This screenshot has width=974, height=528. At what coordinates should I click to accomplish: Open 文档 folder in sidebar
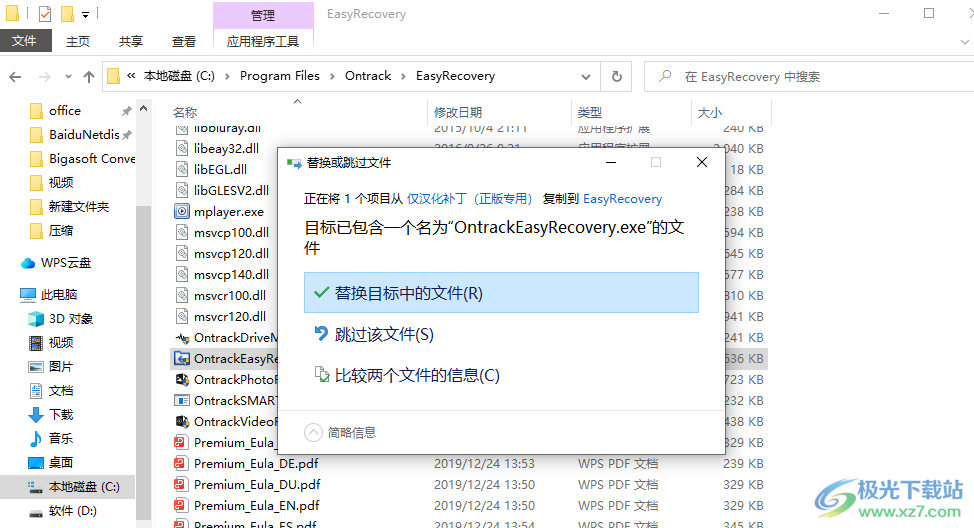60,391
